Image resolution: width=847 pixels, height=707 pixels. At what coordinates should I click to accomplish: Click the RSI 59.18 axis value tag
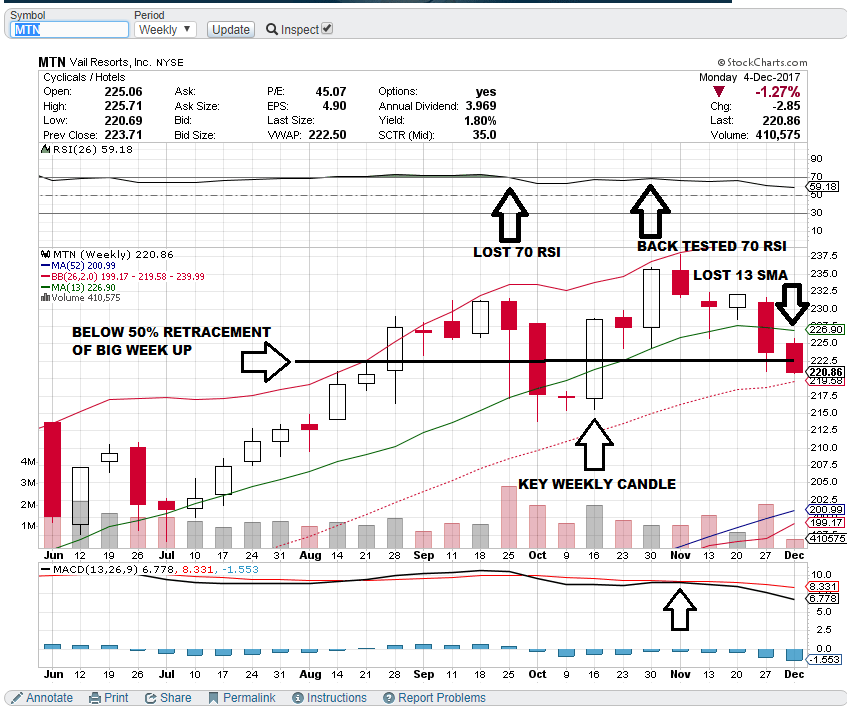tap(824, 187)
